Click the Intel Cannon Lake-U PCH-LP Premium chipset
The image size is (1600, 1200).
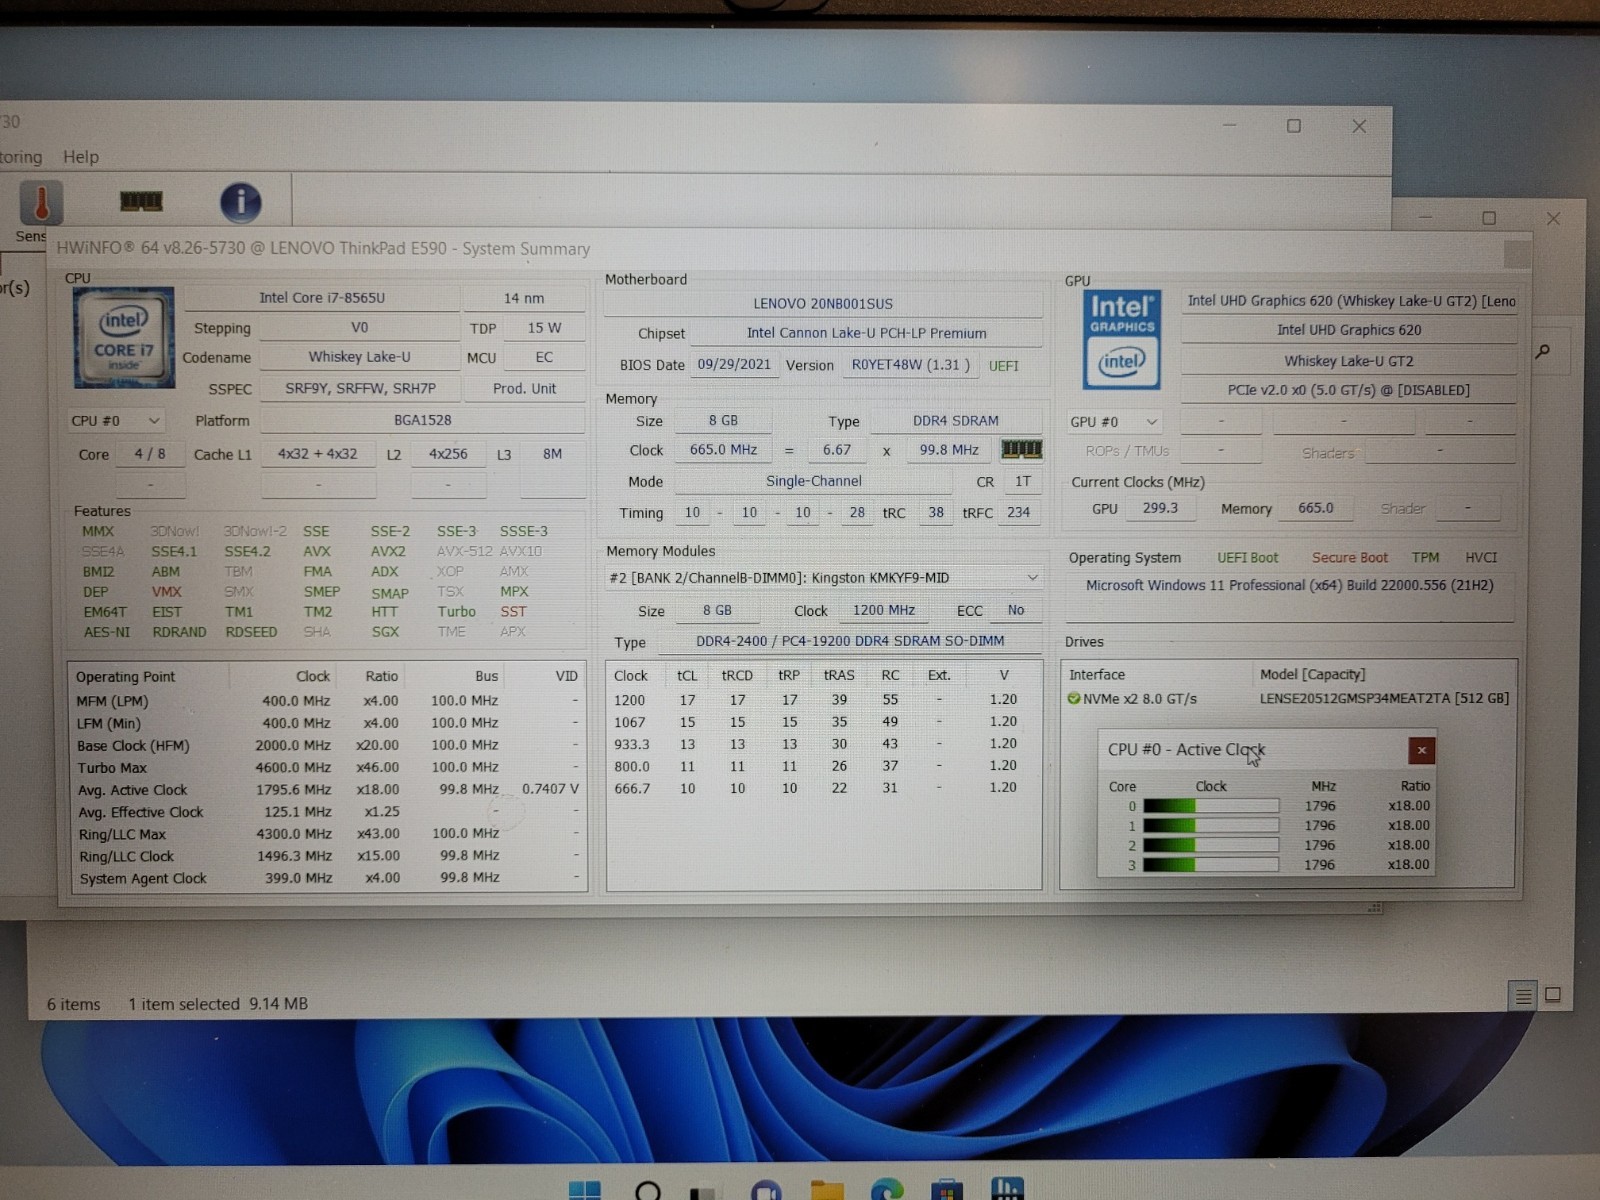[866, 334]
